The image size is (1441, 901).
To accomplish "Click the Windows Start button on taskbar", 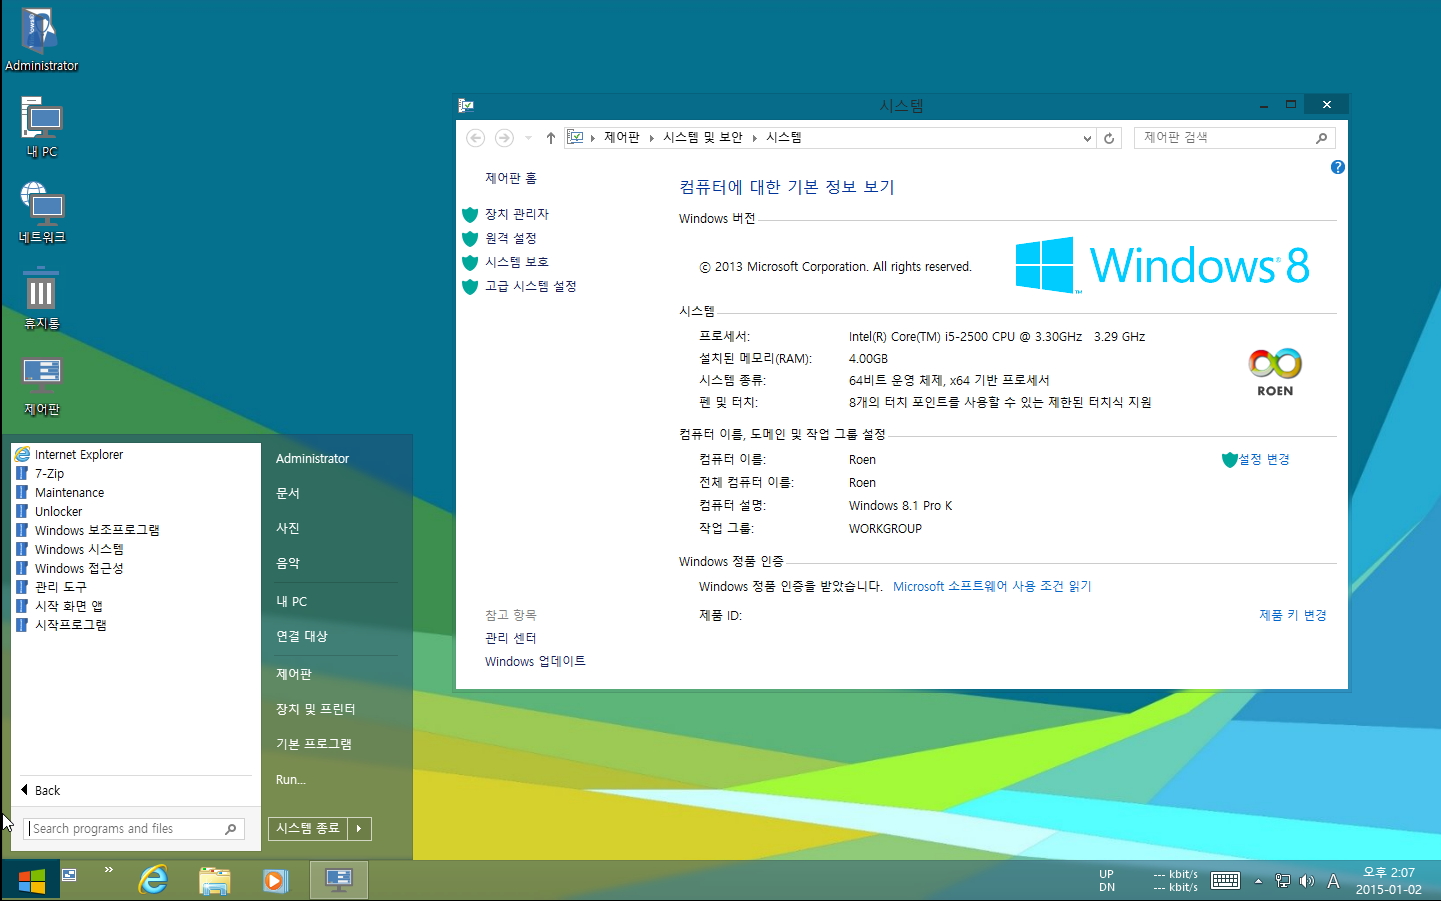I will tap(31, 881).
